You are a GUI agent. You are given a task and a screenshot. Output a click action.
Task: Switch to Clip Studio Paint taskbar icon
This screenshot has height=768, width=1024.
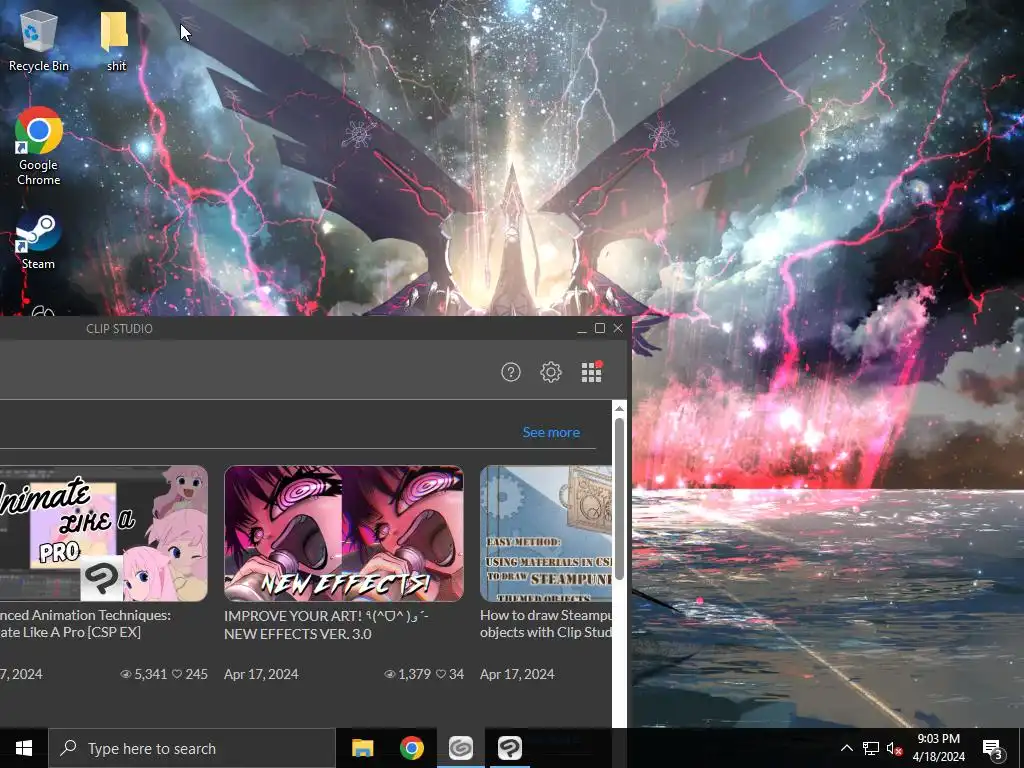[509, 748]
